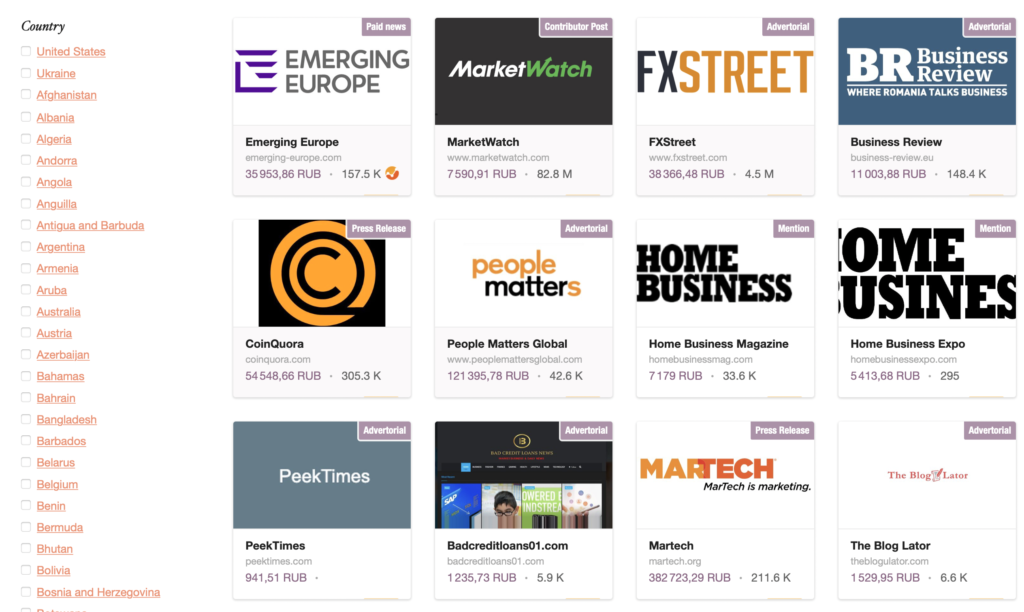Screen dimensions: 1024x612
Task: Click the Badcreditloans01.com site screenshot
Action: click(x=523, y=475)
